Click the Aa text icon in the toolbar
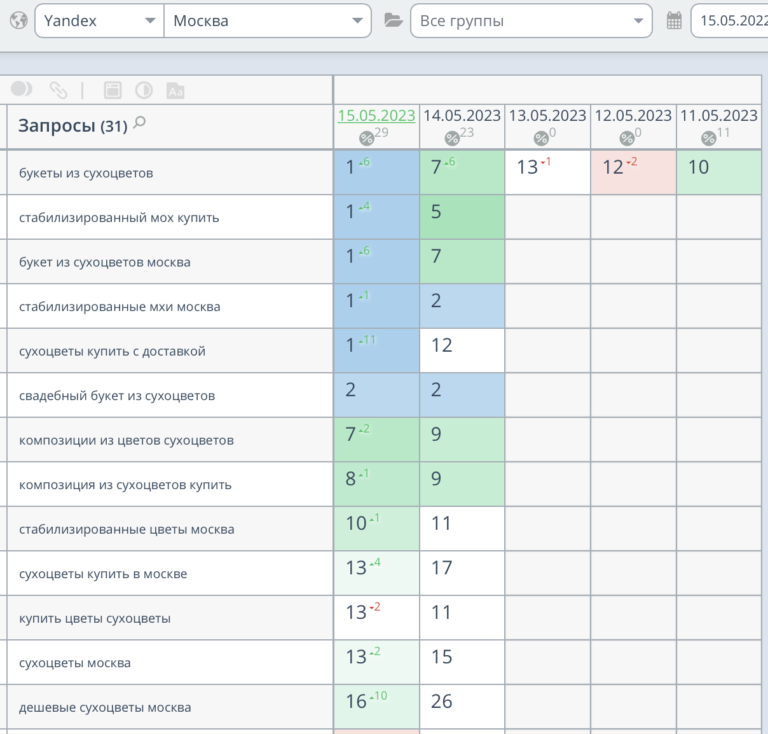 (x=176, y=90)
